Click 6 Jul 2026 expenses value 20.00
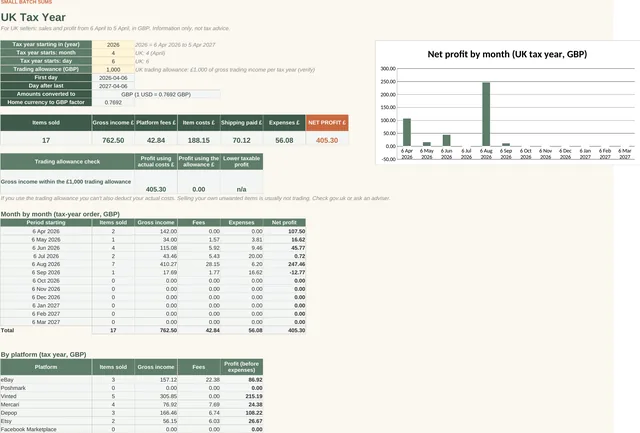The height and width of the screenshot is (433, 640). click(242, 256)
